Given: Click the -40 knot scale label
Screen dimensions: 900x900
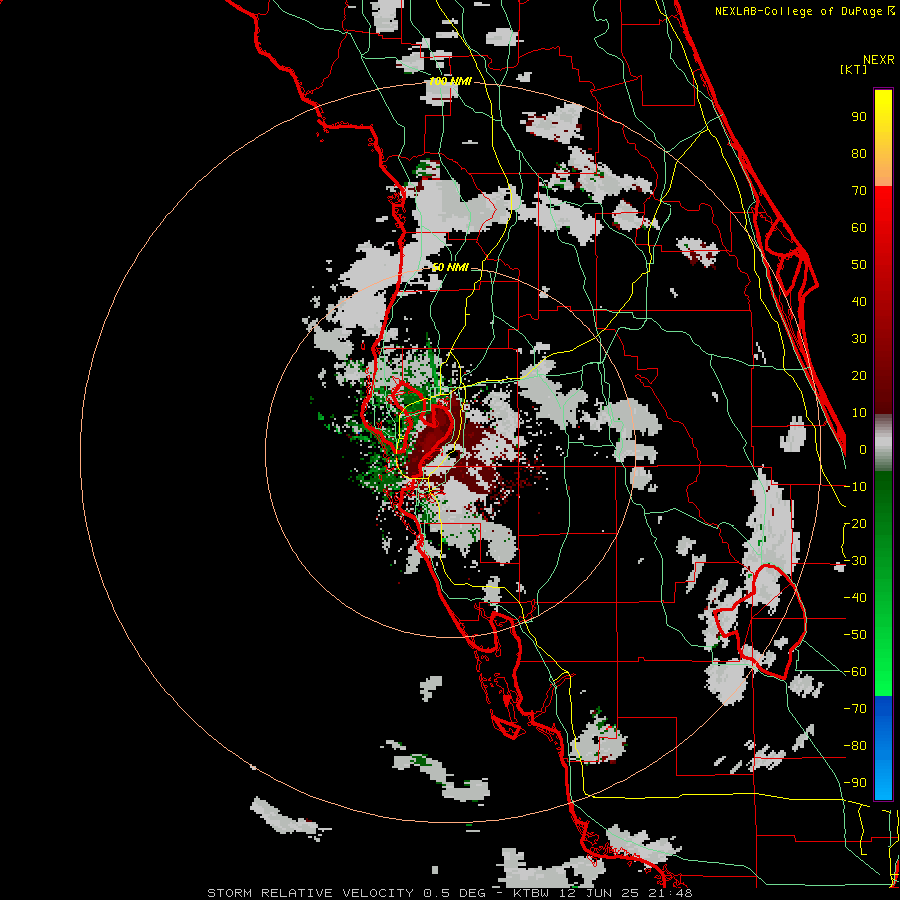Looking at the screenshot, I should pyautogui.click(x=855, y=598).
